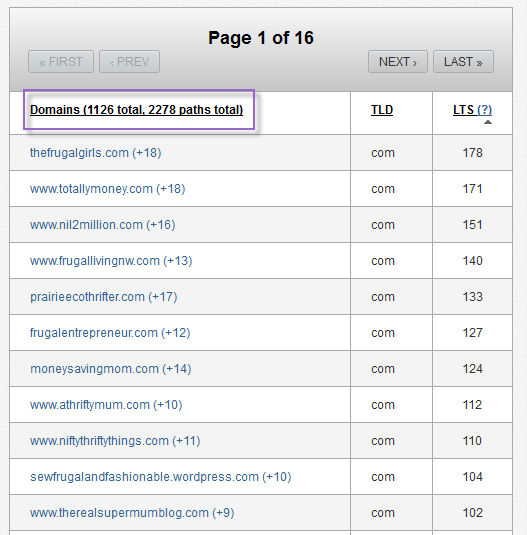Select LTS value 110
The width and height of the screenshot is (527, 535).
coord(472,441)
